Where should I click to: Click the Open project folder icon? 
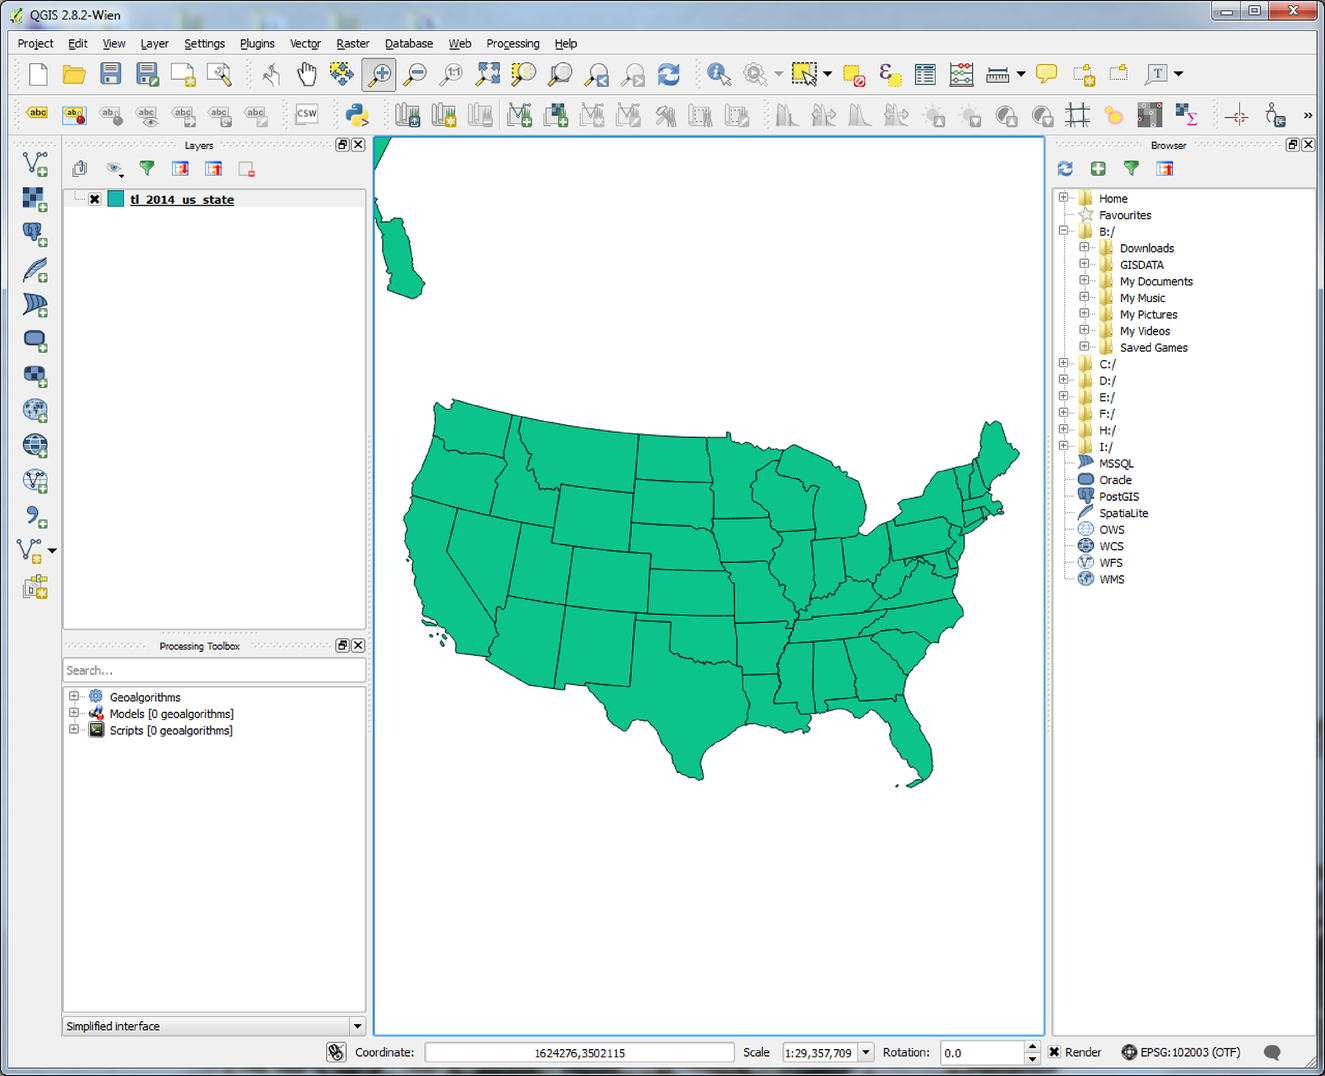[73, 74]
